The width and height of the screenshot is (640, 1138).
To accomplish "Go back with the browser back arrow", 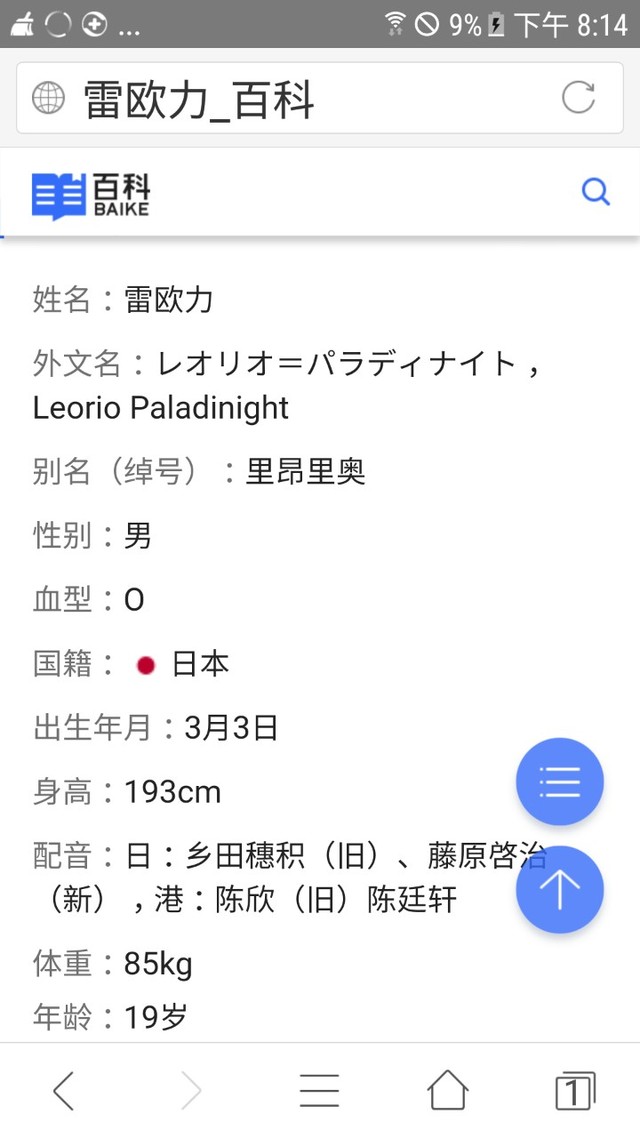I will pos(63,1090).
